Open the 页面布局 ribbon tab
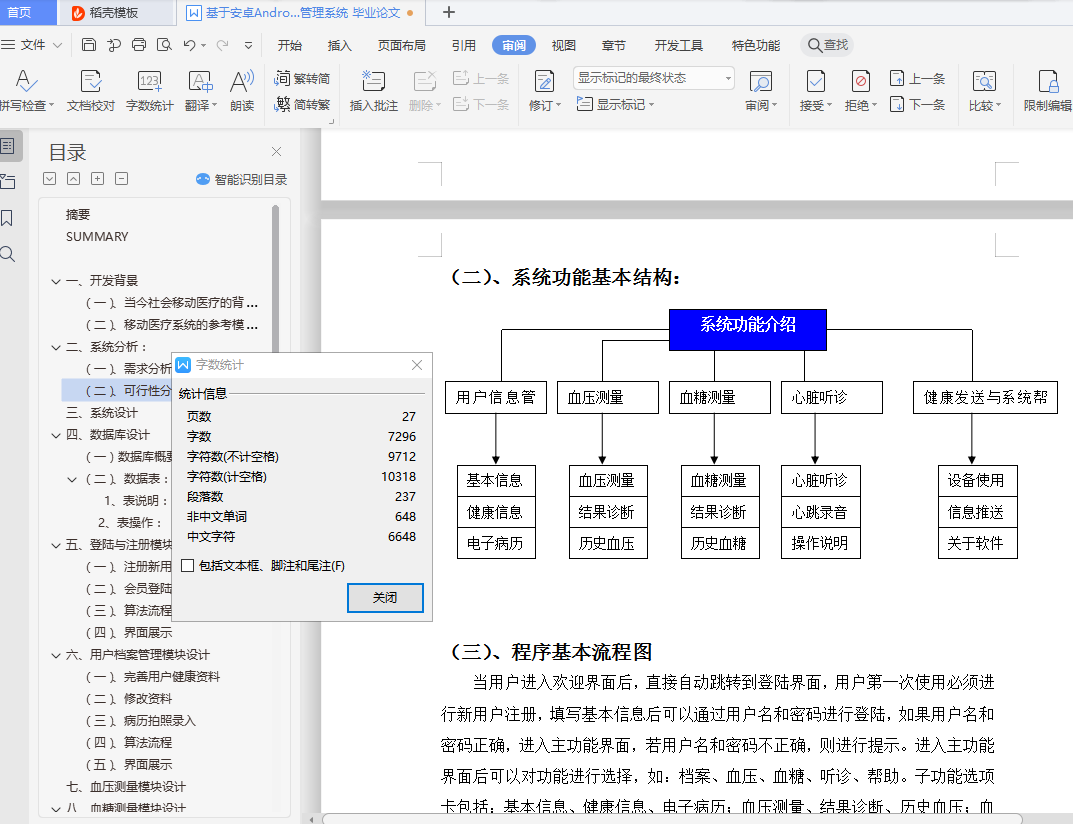Viewport: 1073px width, 824px height. [x=402, y=45]
